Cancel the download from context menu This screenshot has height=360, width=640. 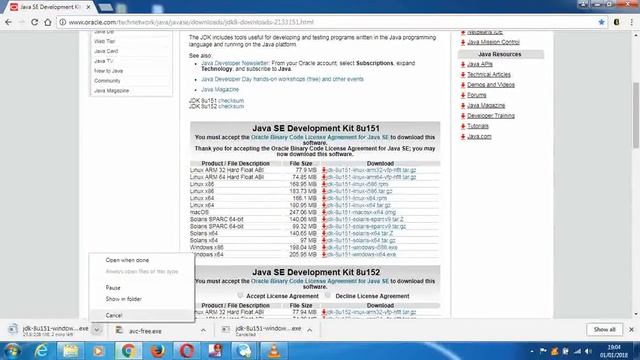pos(114,315)
